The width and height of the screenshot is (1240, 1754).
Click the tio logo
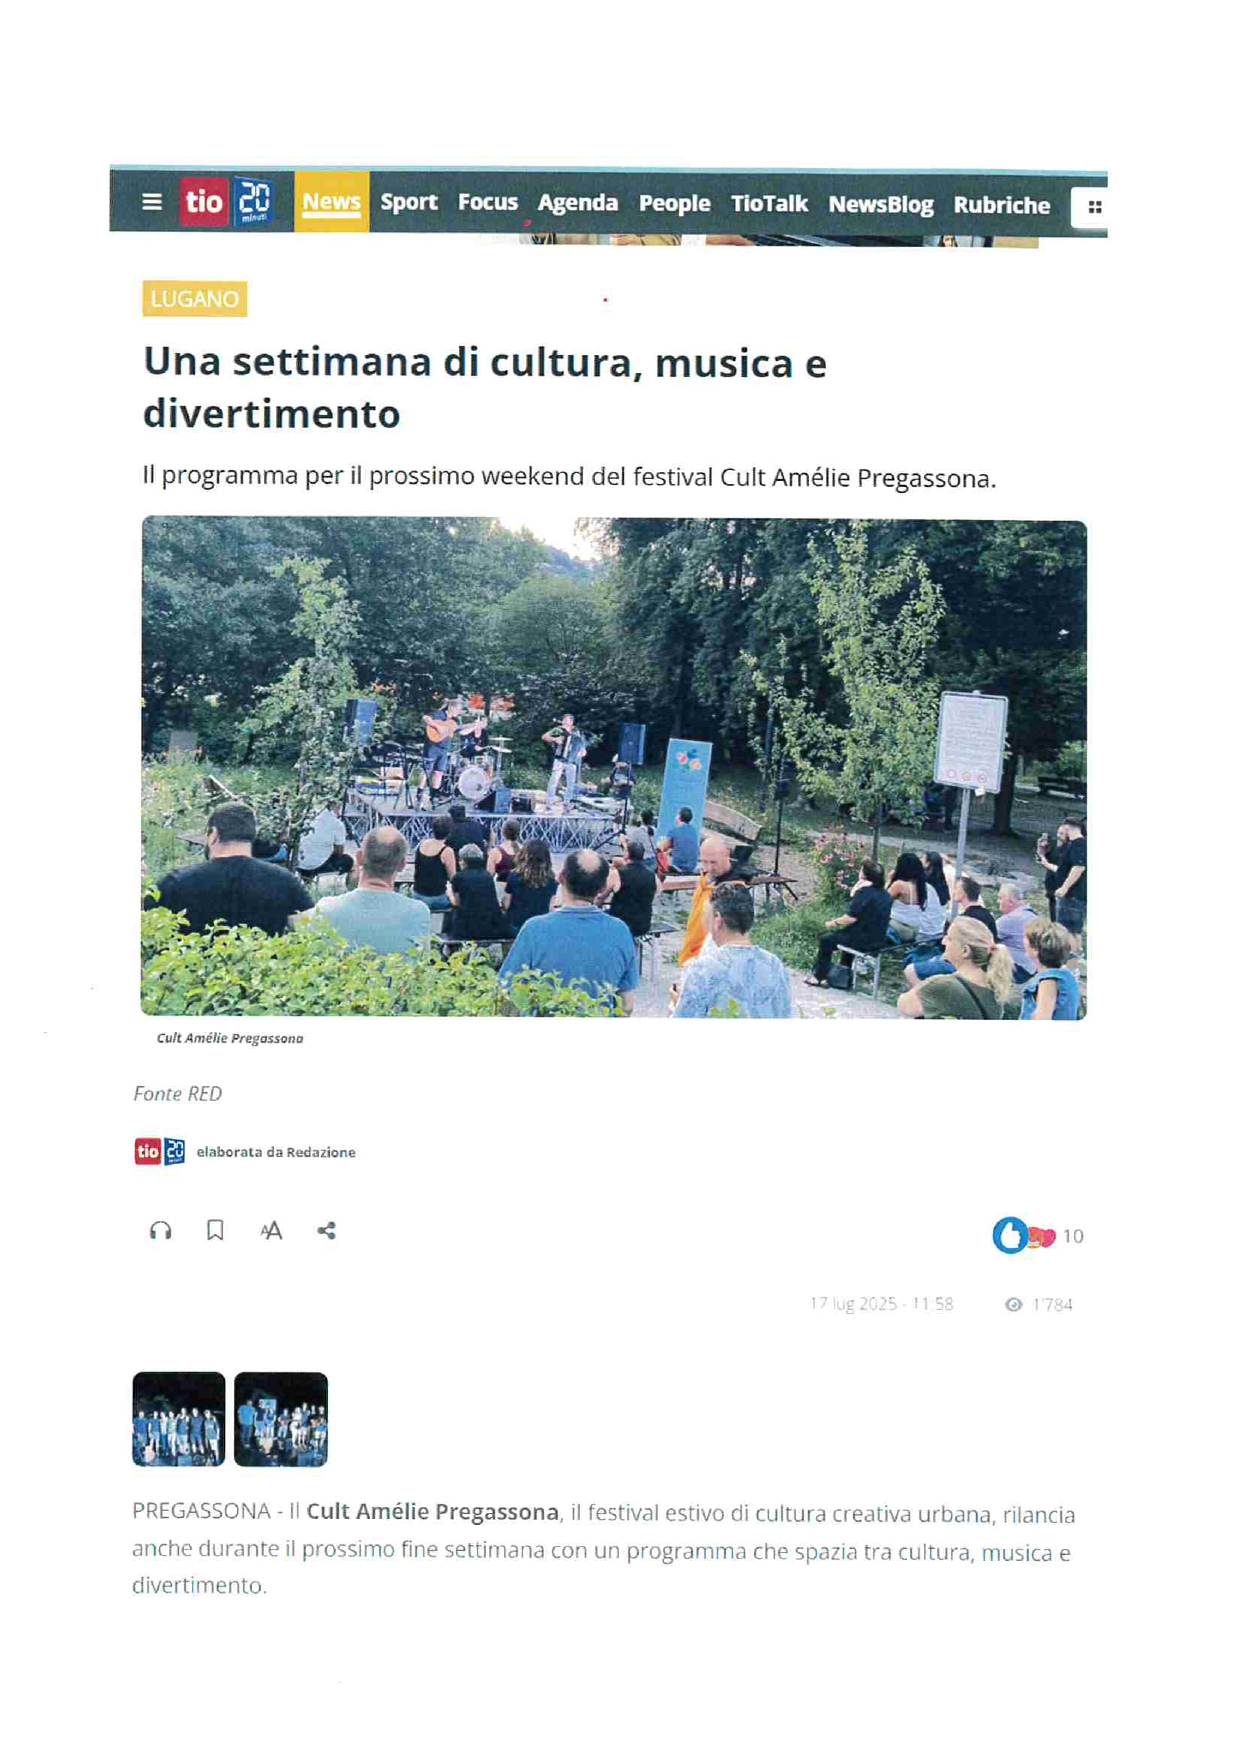point(204,202)
